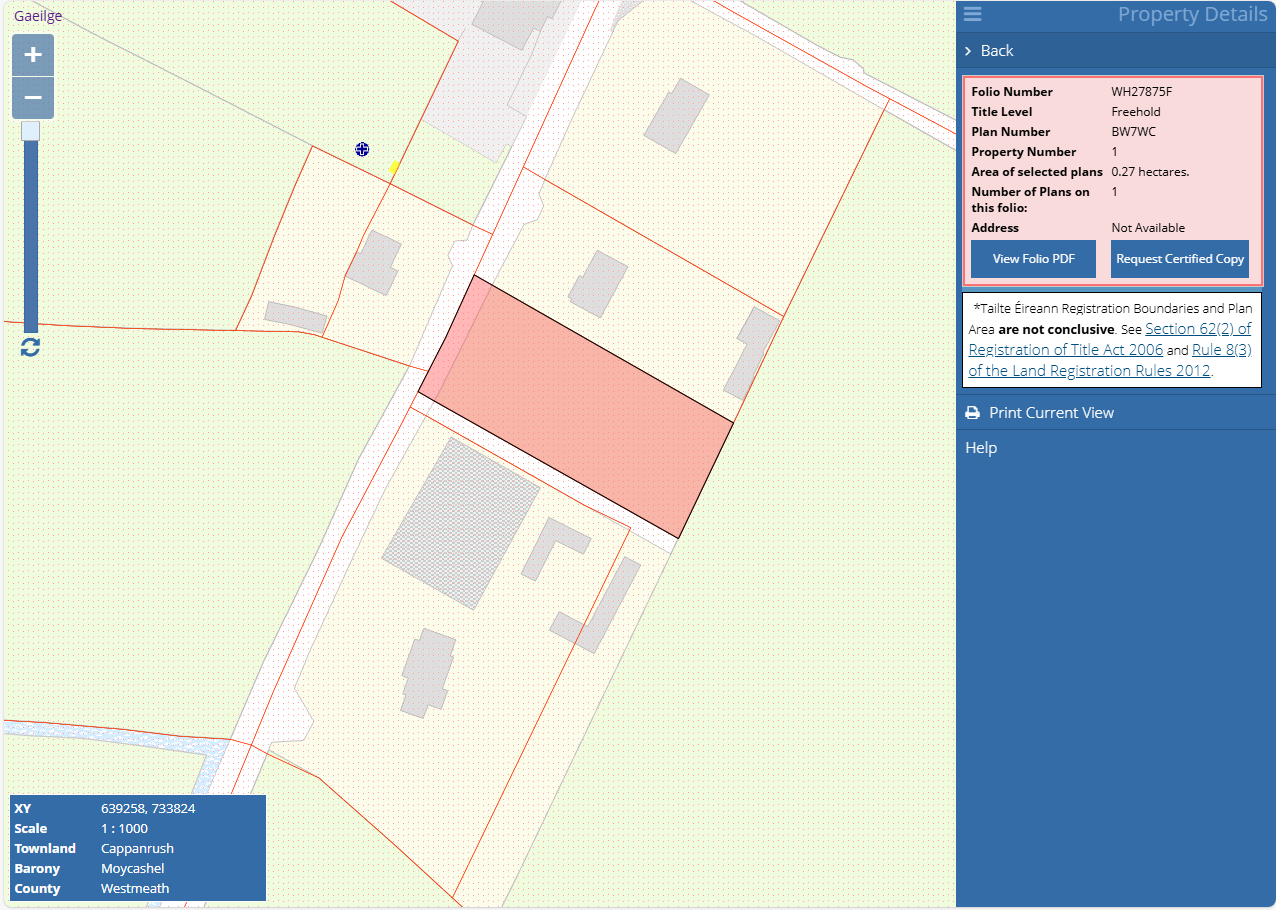Click the Property Details panel title
The height and width of the screenshot is (910, 1276).
pyautogui.click(x=1191, y=14)
